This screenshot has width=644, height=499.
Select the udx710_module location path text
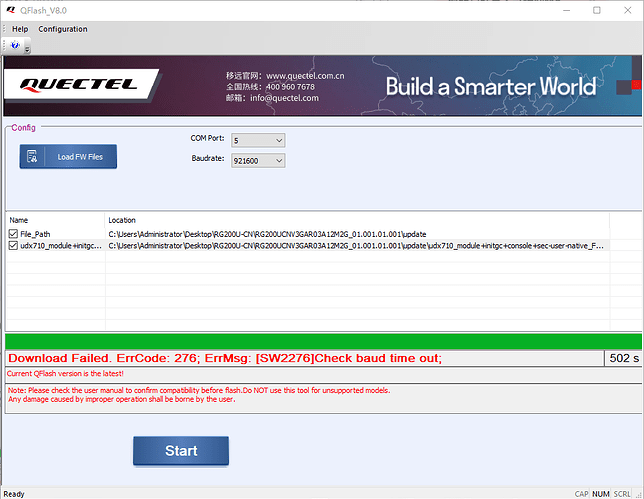tap(356, 246)
